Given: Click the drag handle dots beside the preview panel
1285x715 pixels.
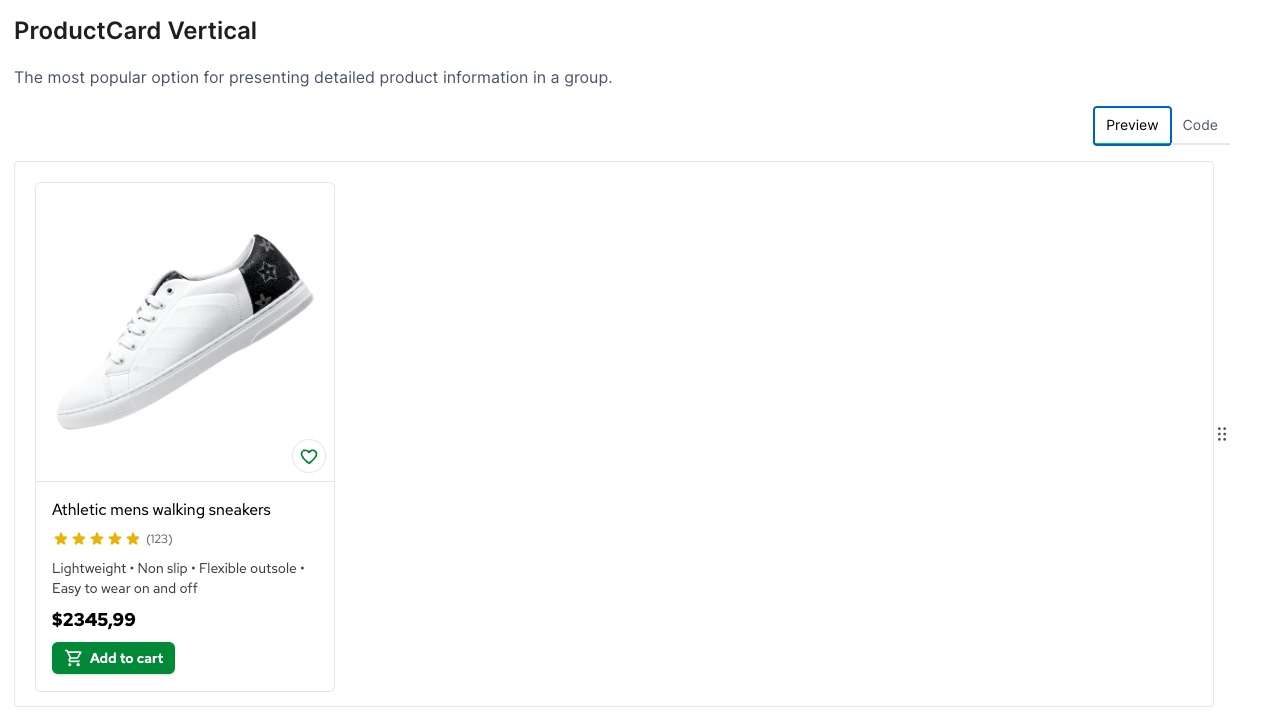Looking at the screenshot, I should (x=1221, y=434).
